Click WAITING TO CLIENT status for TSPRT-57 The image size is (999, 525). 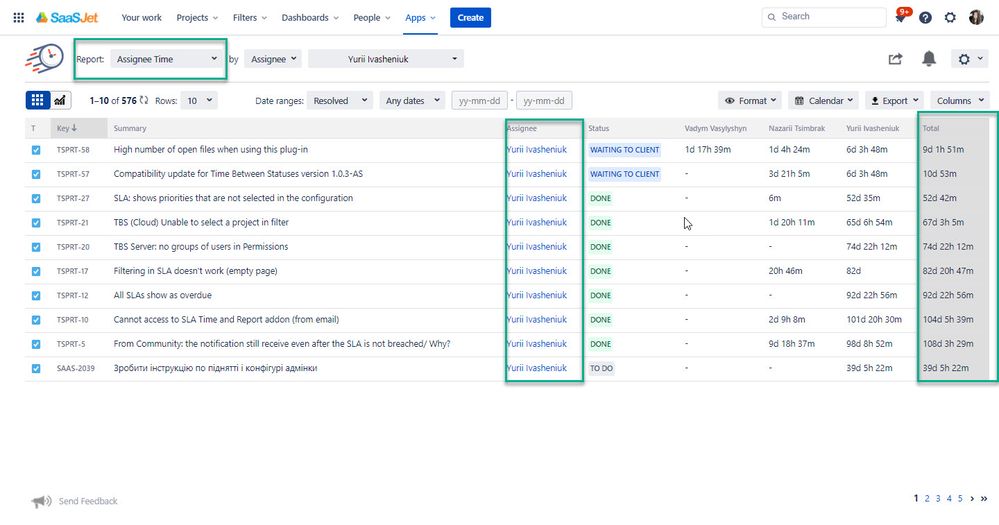(x=624, y=174)
